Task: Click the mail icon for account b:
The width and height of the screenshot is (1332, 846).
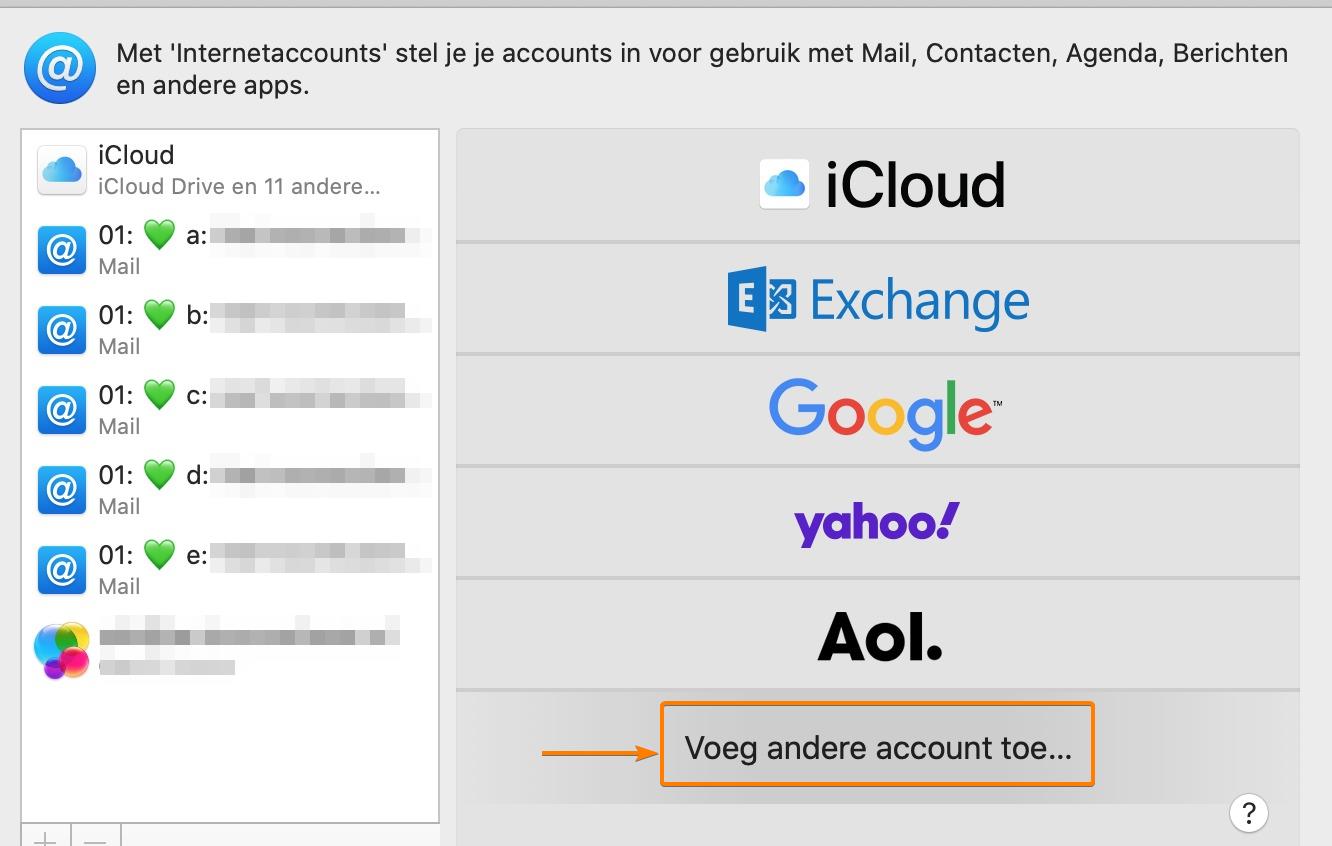Action: tap(62, 330)
